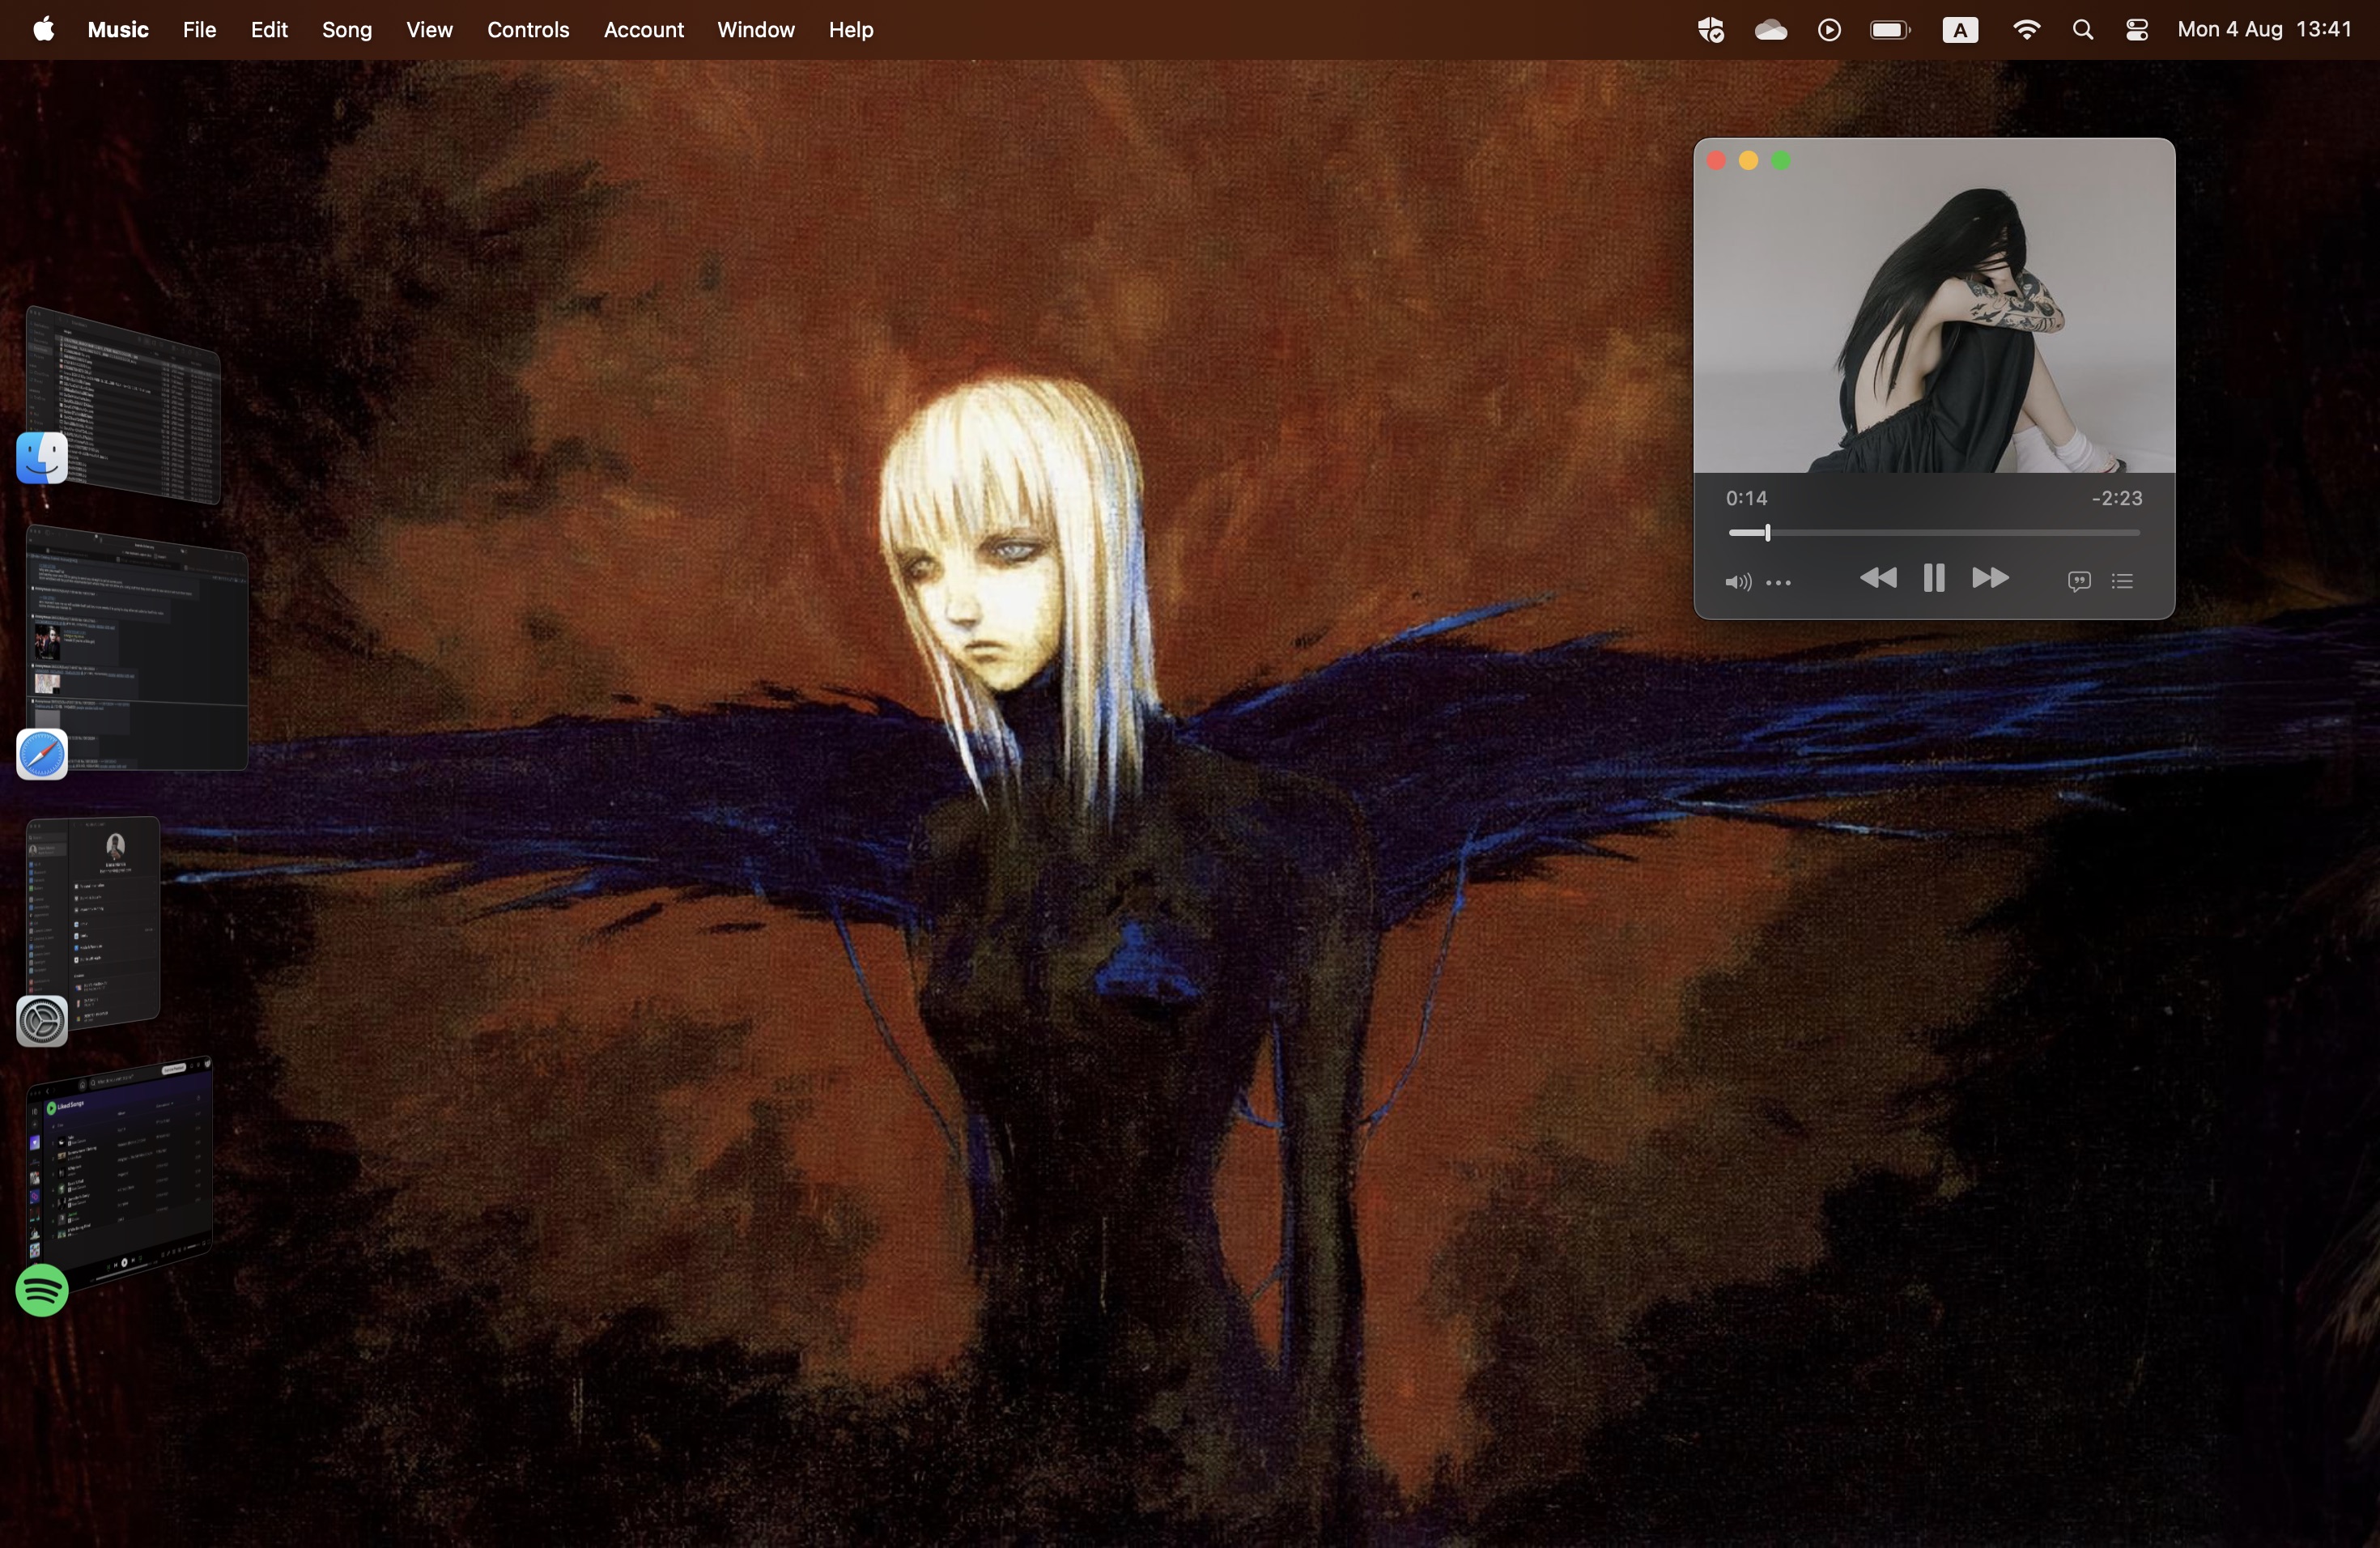Open the input source 'A' menu
Screen dimensions: 2380x1548
pos(1960,30)
